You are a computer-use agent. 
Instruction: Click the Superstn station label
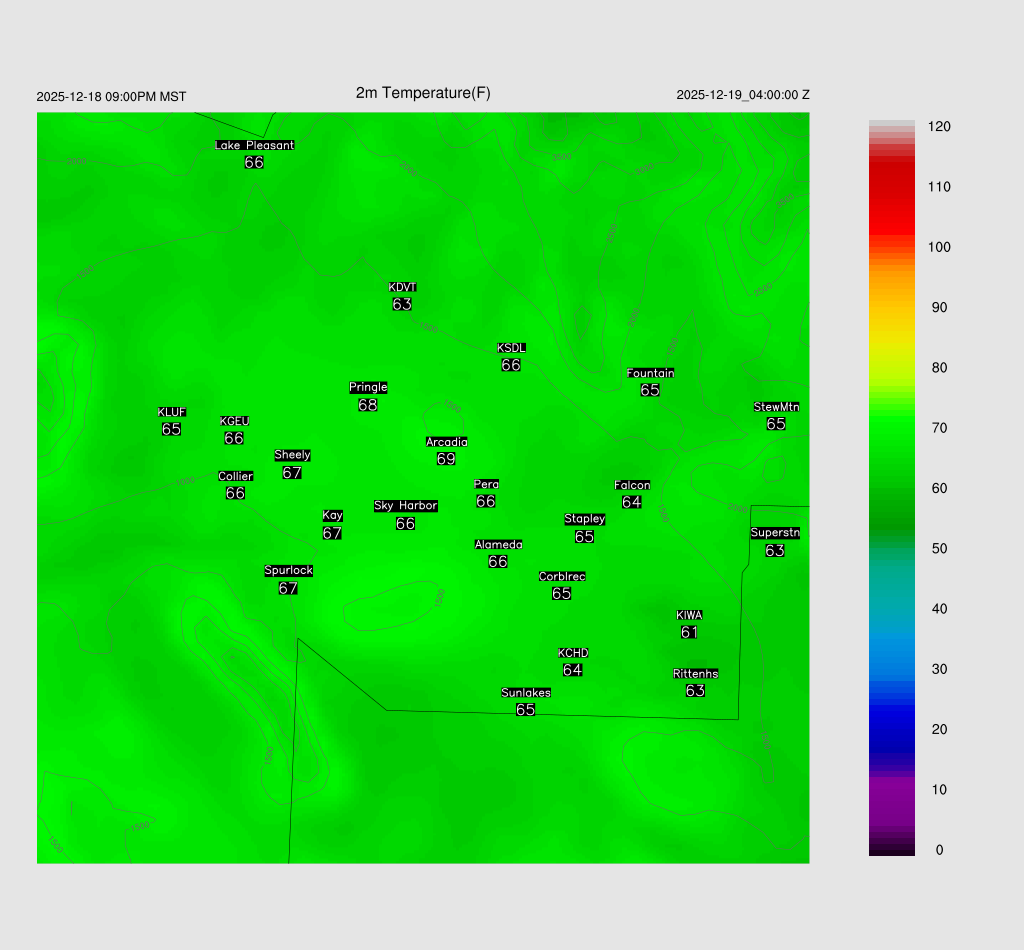point(775,533)
